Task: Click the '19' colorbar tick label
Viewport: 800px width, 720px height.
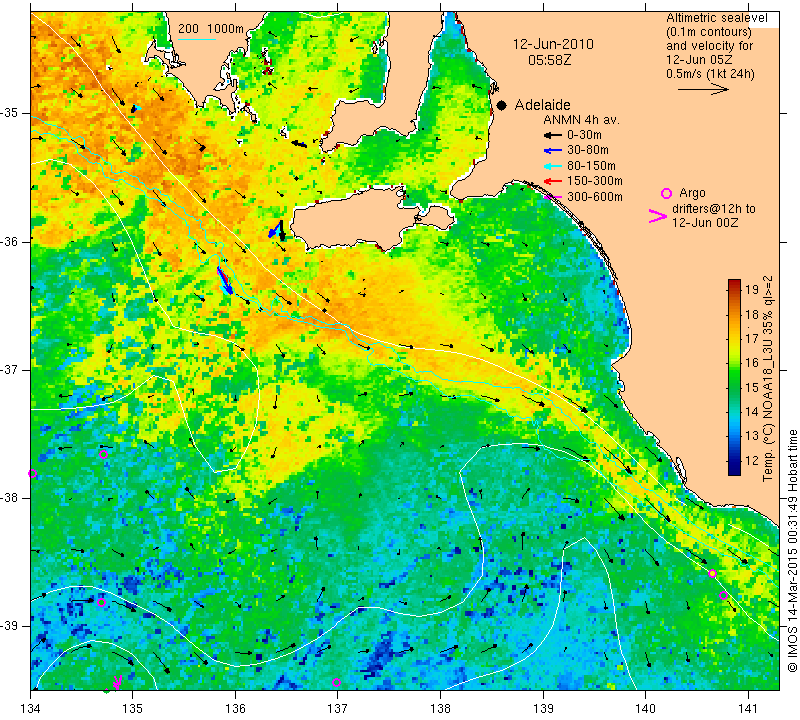Action: [x=753, y=290]
